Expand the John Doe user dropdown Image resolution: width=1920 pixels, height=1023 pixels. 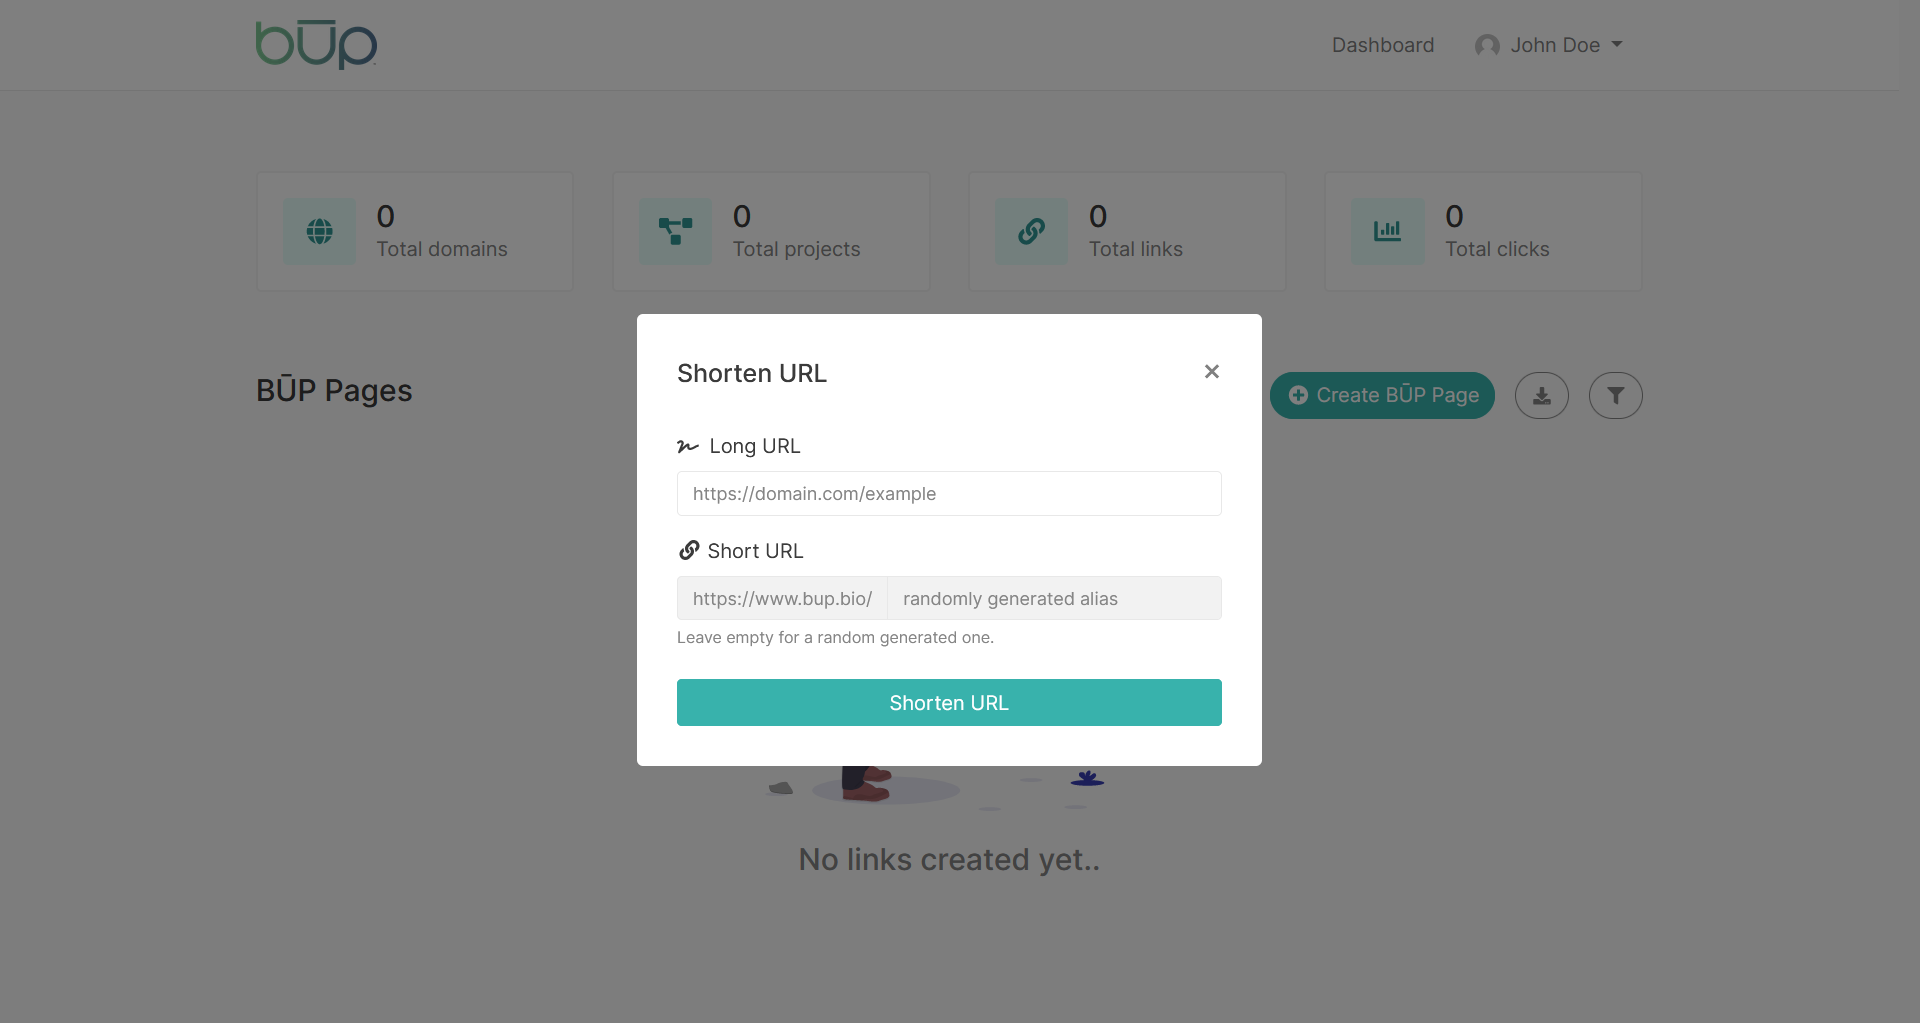(x=1549, y=45)
